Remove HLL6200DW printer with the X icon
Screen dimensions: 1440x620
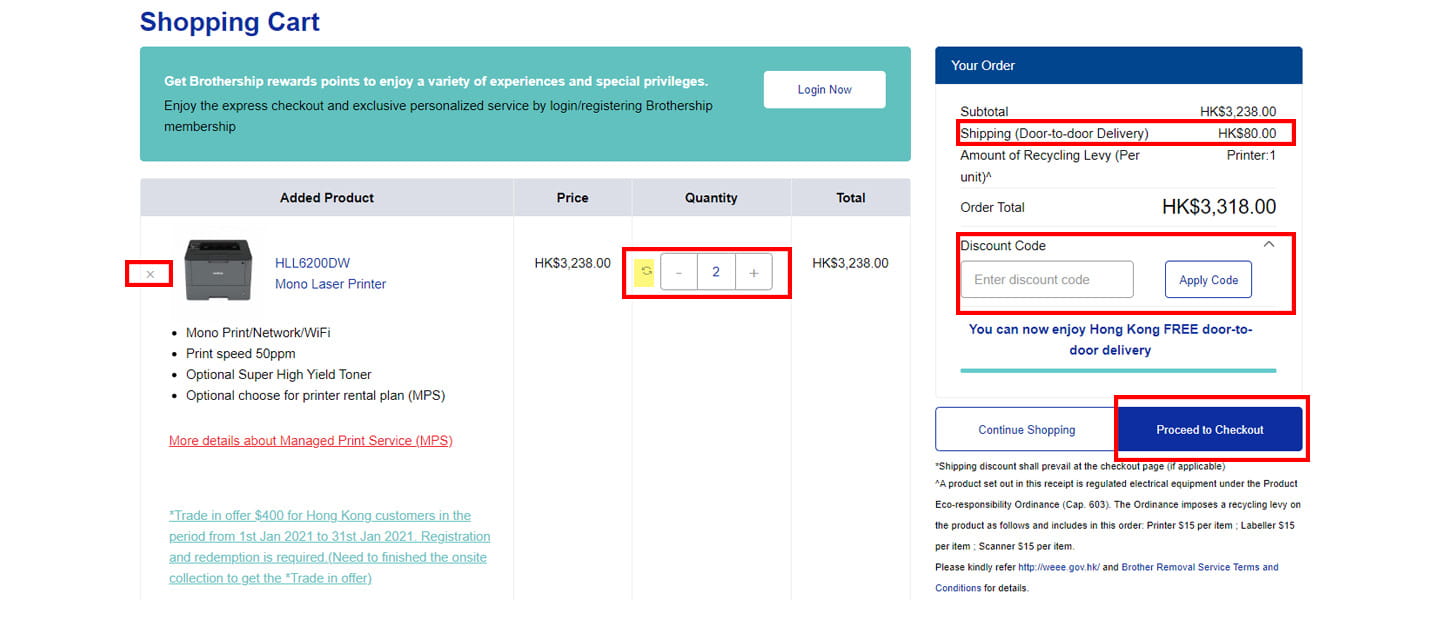point(150,274)
